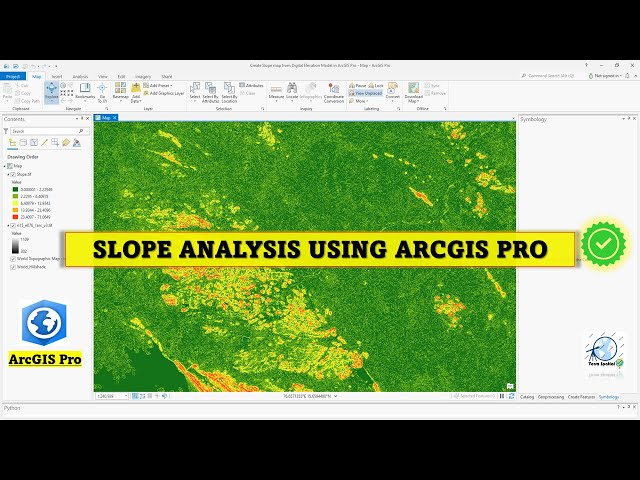Click the Go To XY tool
This screenshot has width=640, height=480.
102,92
